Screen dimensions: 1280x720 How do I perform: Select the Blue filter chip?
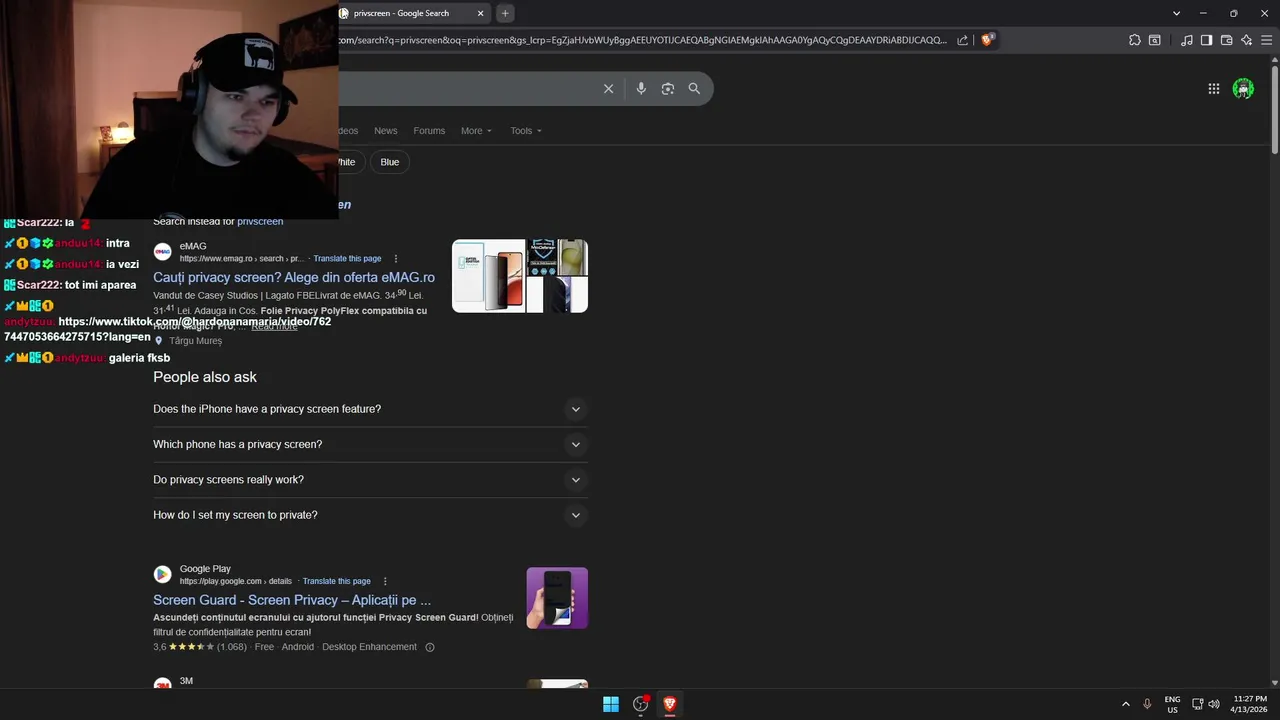(390, 162)
